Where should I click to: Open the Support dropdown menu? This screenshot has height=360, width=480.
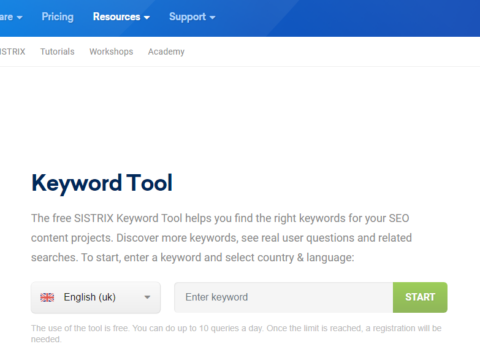click(192, 17)
